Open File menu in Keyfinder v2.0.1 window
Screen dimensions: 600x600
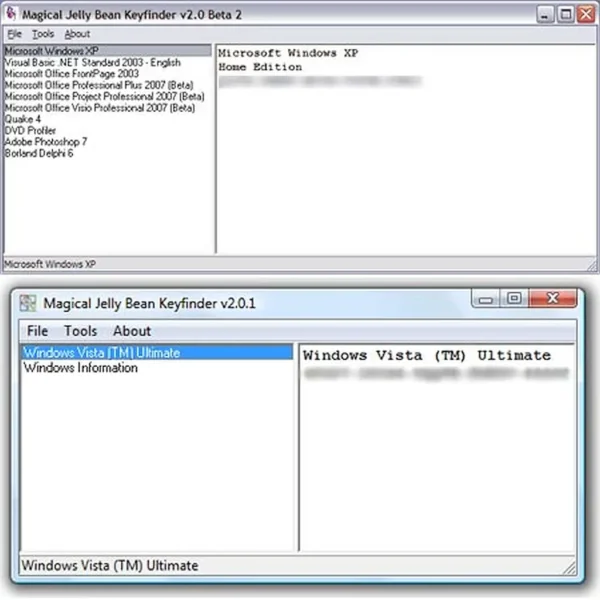(x=38, y=331)
